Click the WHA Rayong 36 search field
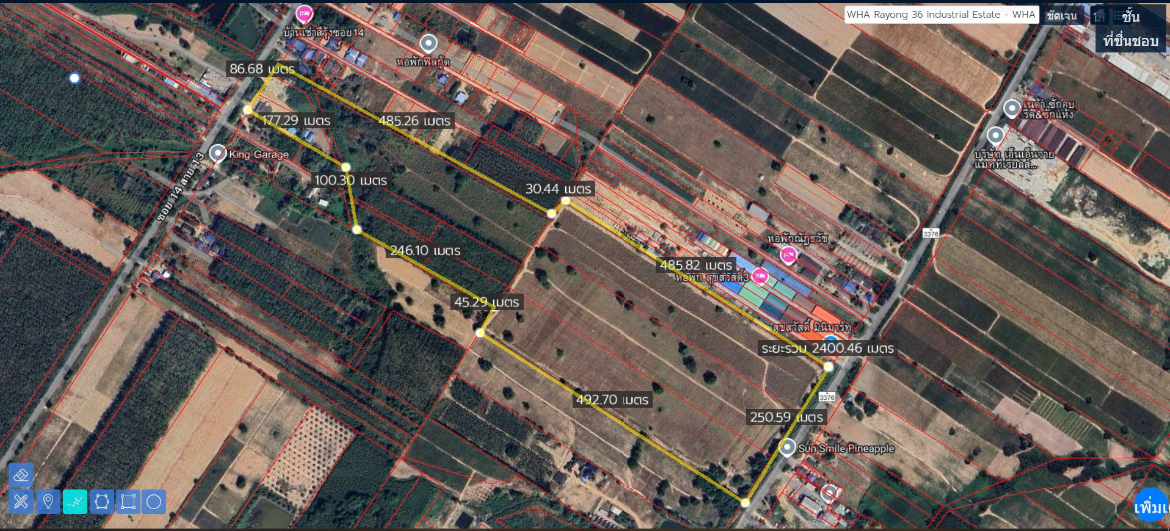Viewport: 1170px width, 531px height. [940, 15]
